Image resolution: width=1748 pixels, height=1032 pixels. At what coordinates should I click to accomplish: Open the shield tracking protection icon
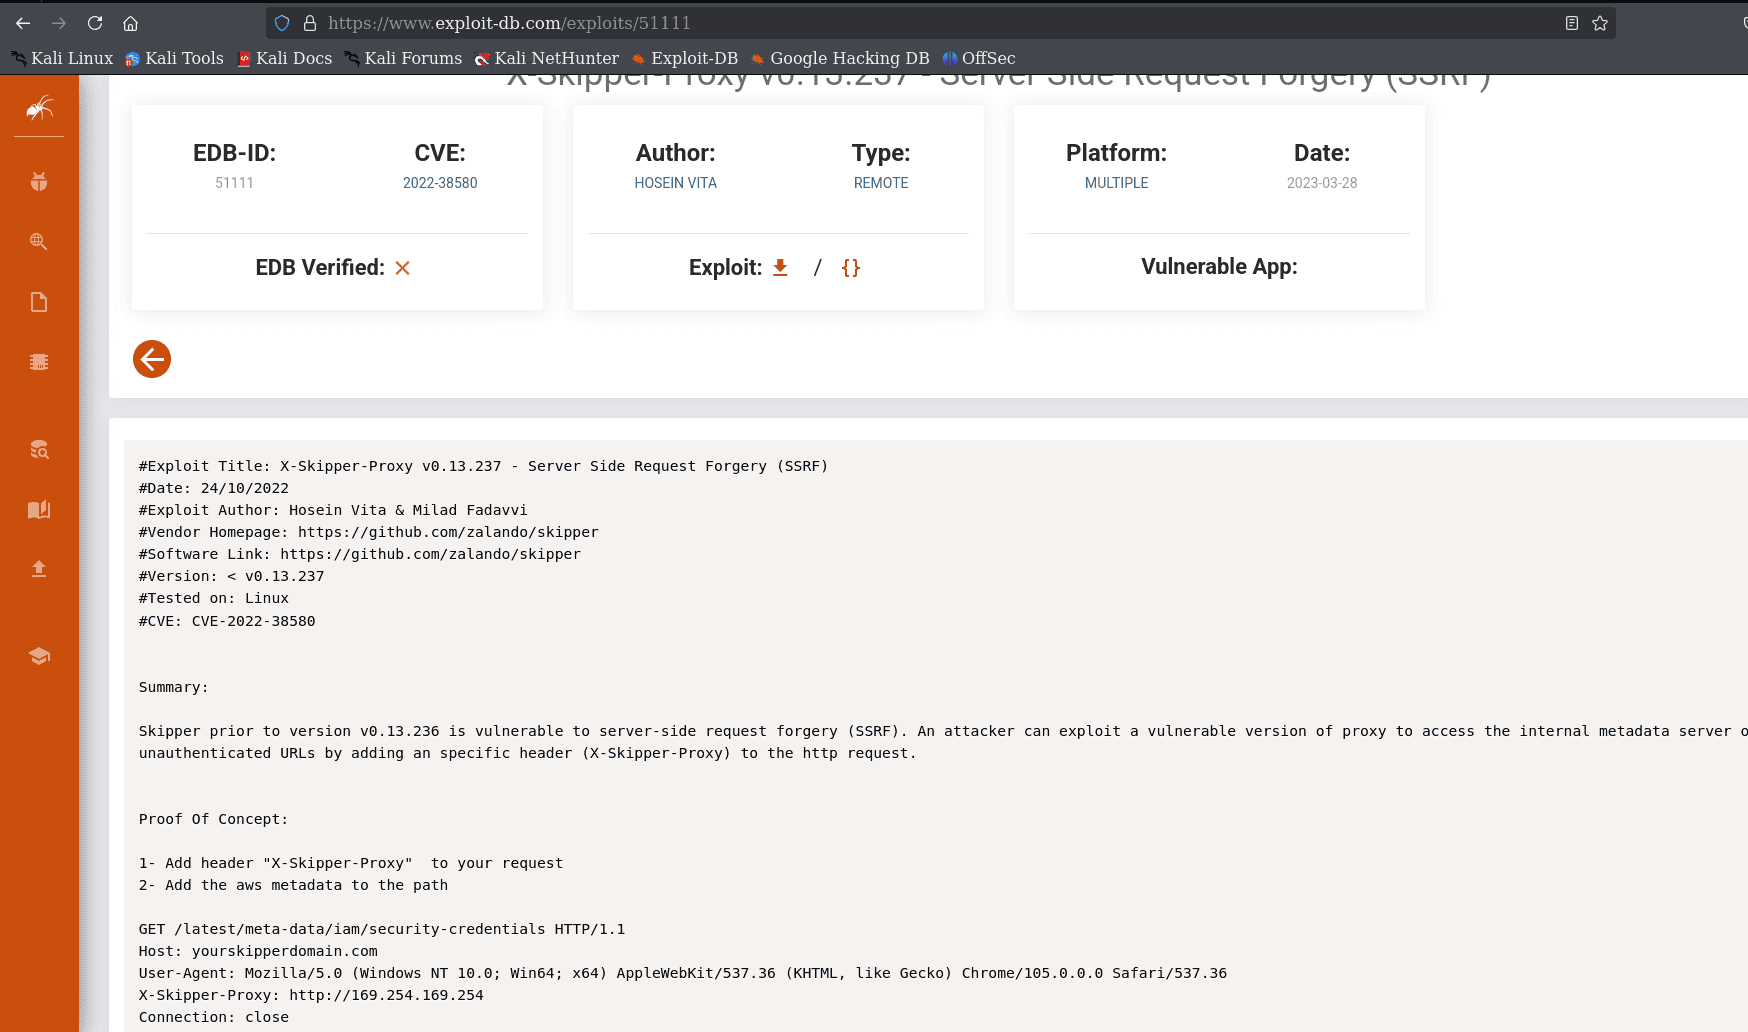pyautogui.click(x=282, y=23)
